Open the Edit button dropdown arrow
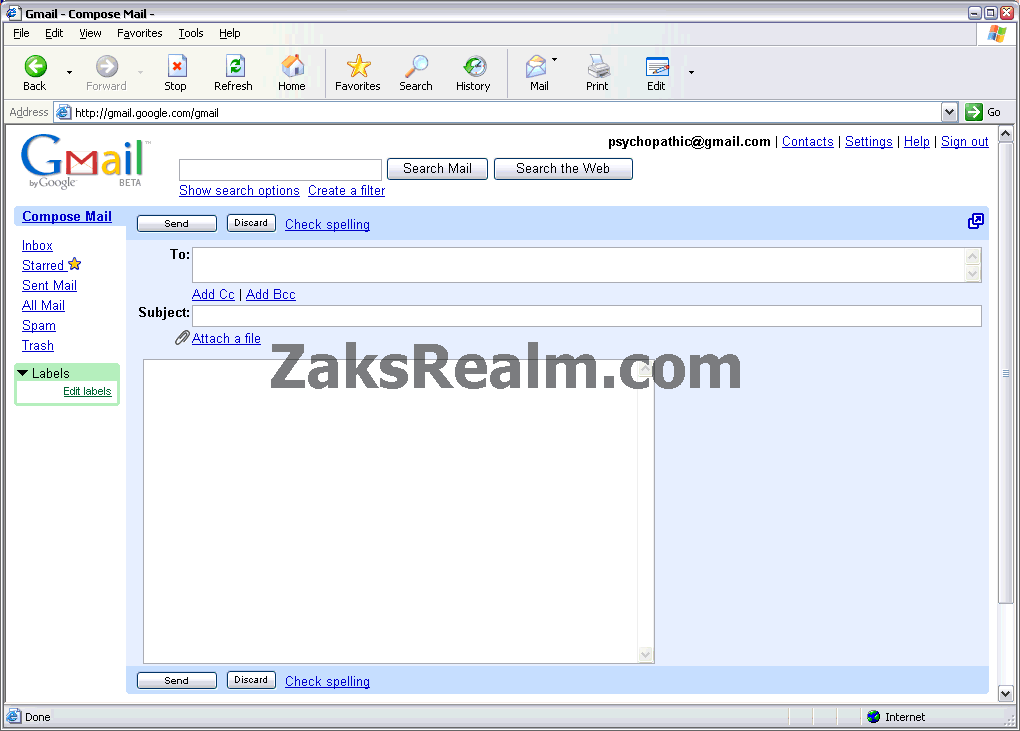 (x=691, y=72)
